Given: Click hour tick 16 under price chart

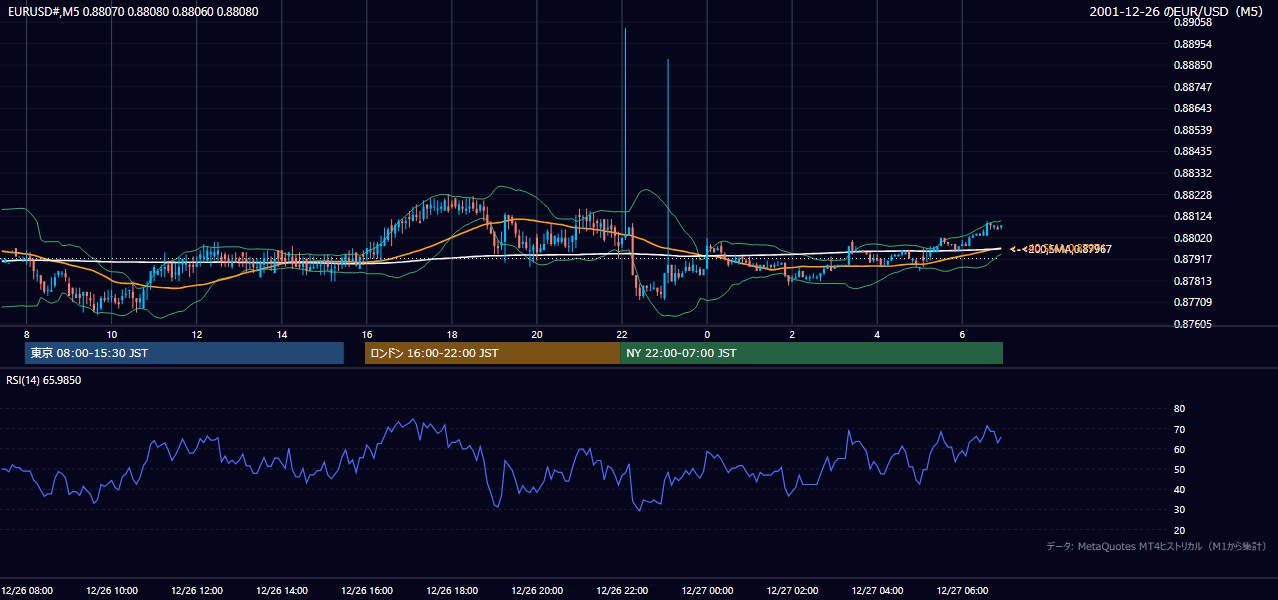Looking at the screenshot, I should 367,334.
